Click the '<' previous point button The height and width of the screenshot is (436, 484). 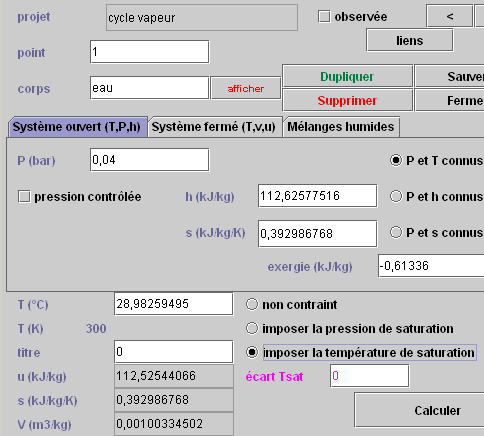(449, 16)
